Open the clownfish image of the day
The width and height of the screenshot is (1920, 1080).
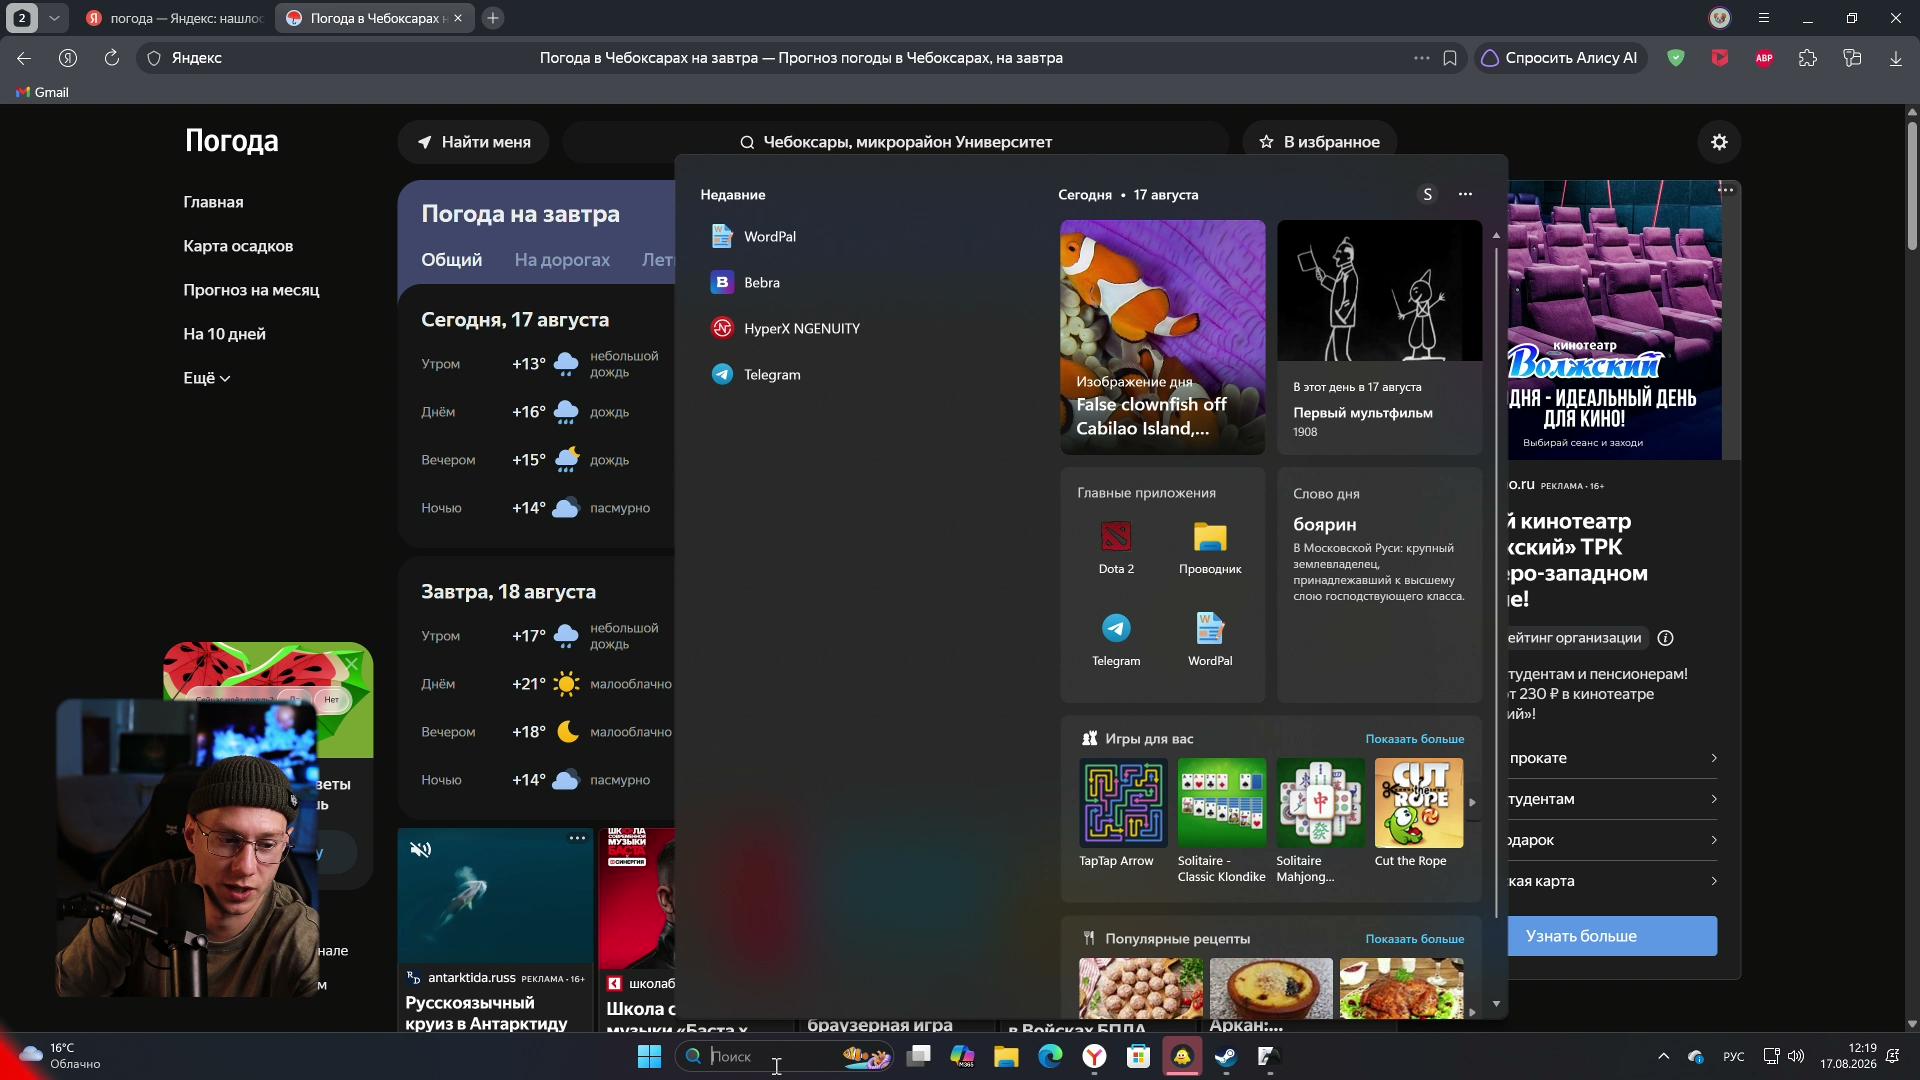point(1162,337)
